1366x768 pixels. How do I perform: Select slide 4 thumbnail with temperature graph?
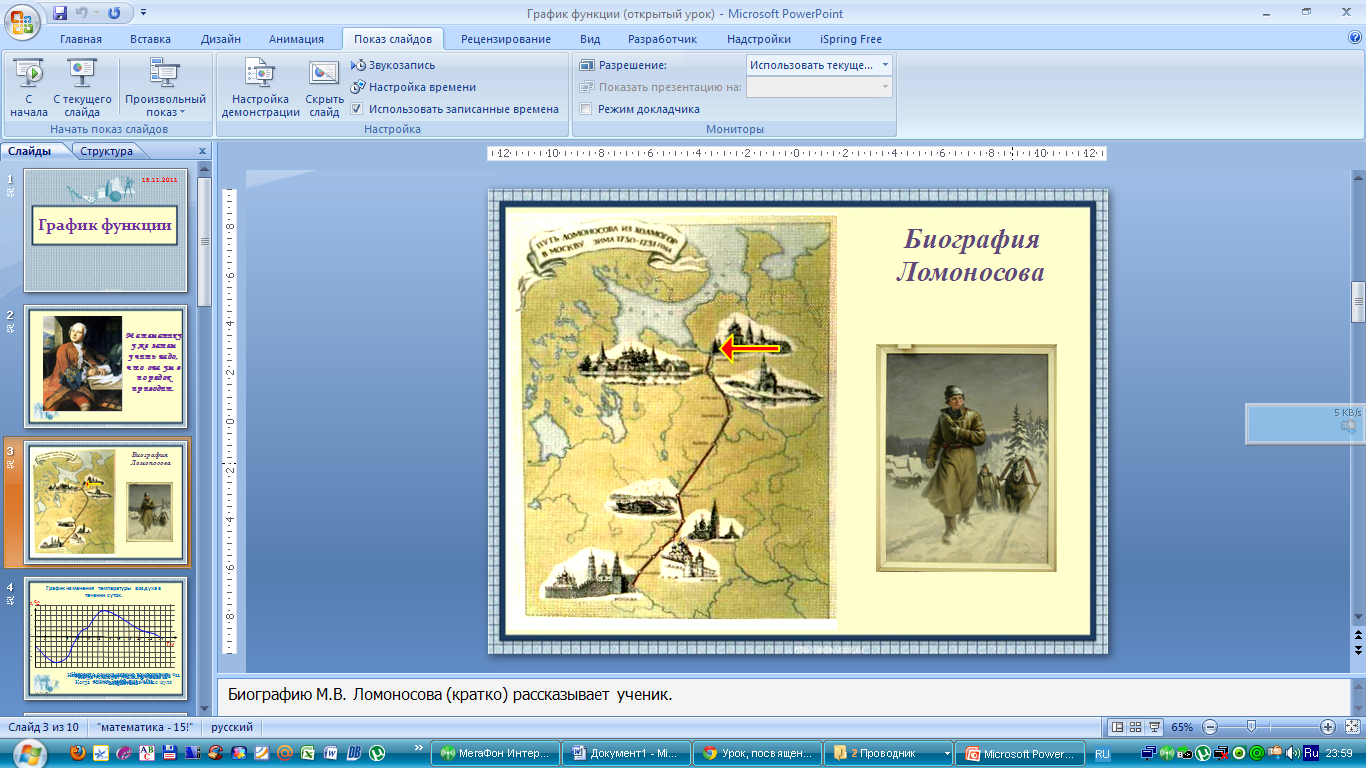click(105, 637)
